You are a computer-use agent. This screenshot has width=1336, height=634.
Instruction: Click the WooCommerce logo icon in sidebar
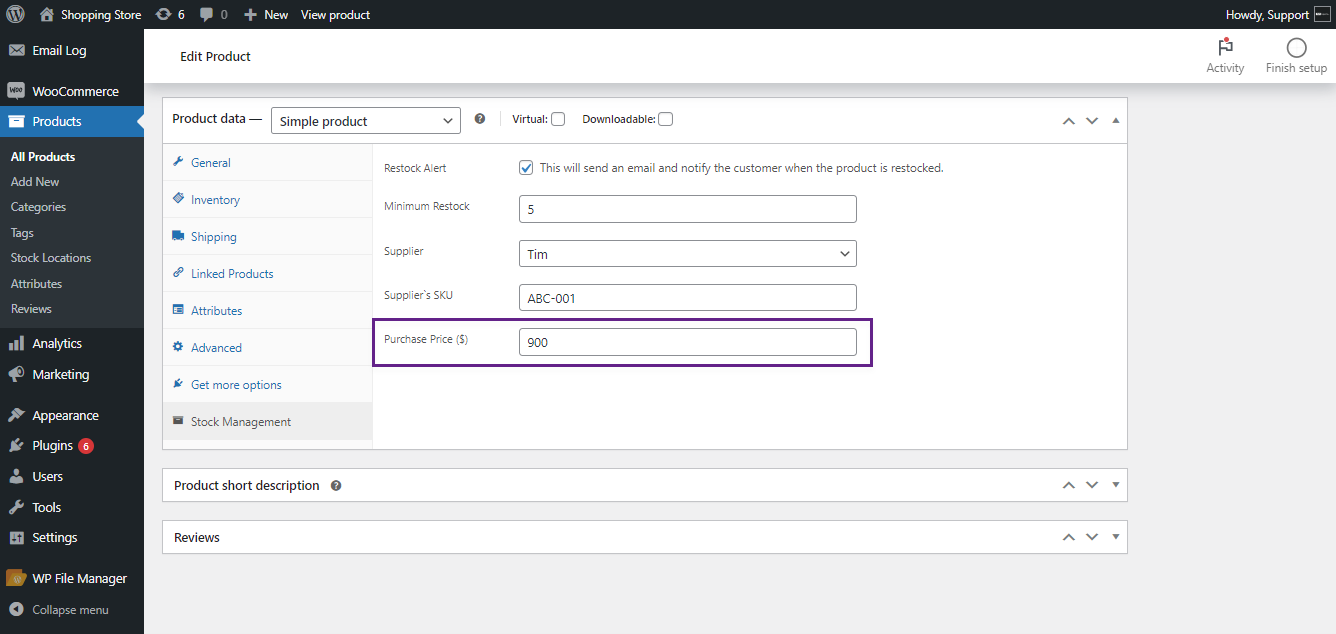point(16,91)
